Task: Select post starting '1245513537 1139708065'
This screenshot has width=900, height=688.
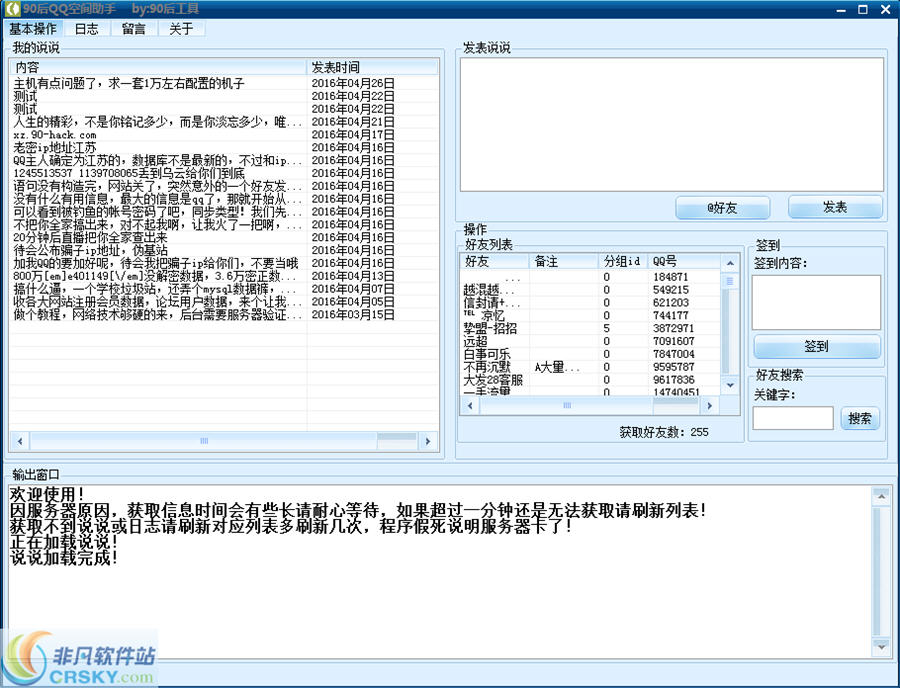Action: pyautogui.click(x=129, y=173)
